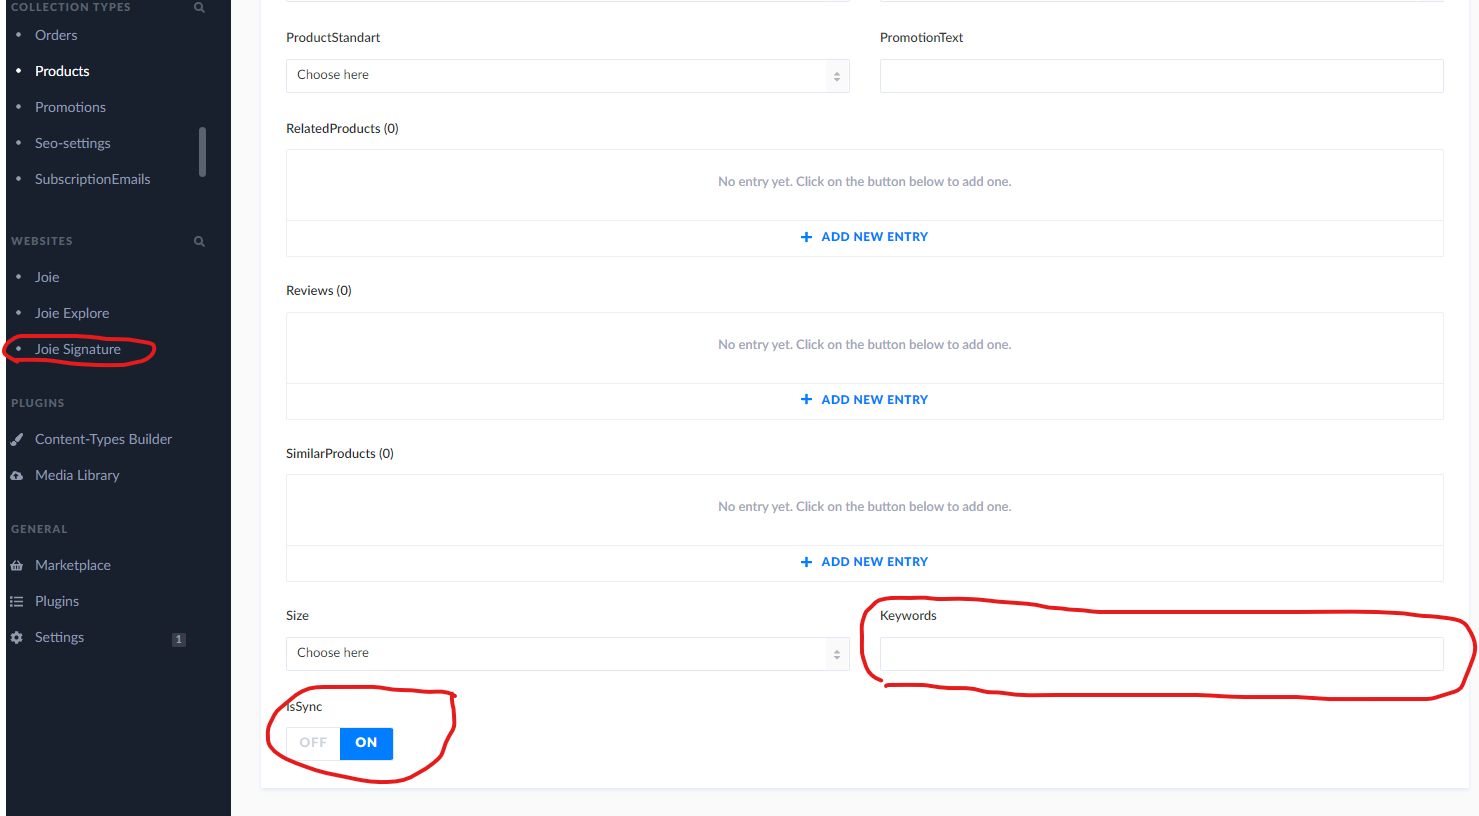Turn IsSync on
The height and width of the screenshot is (816, 1479).
point(366,743)
